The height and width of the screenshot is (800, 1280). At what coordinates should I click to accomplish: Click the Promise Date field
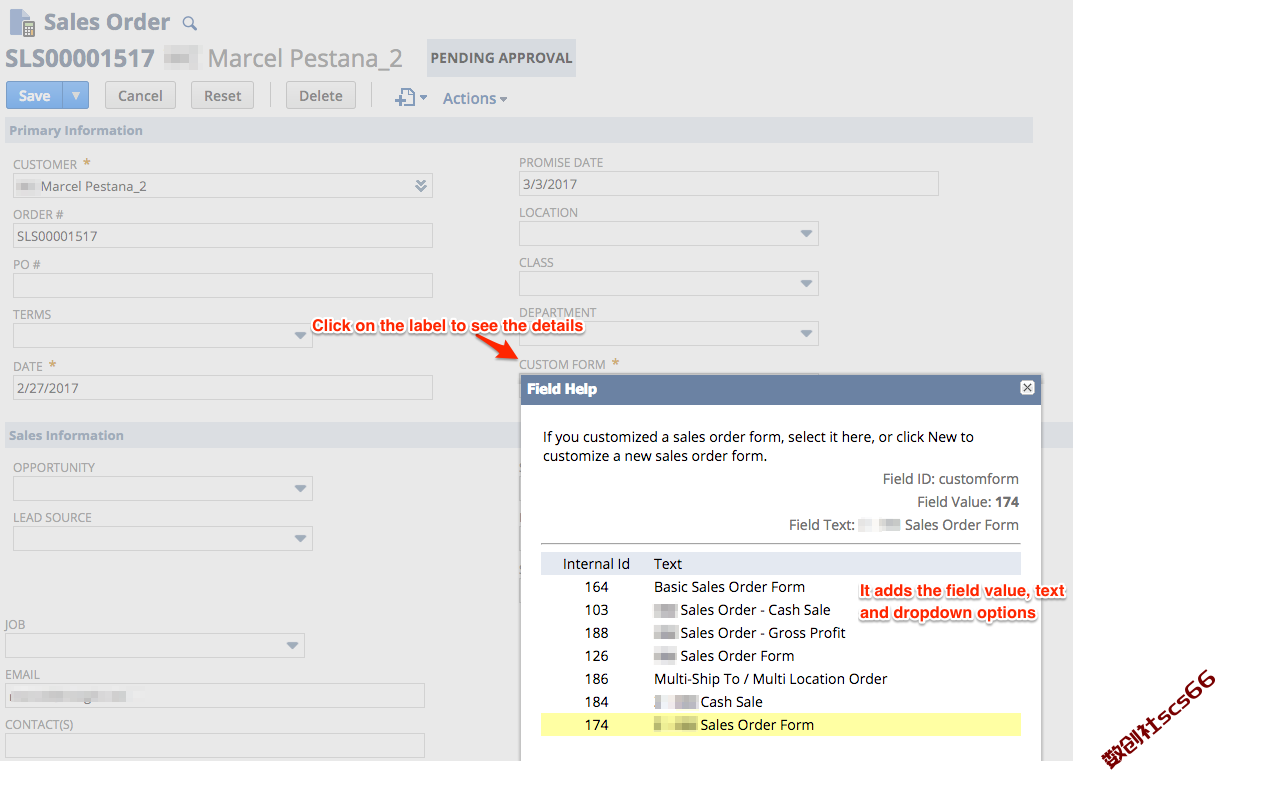729,184
